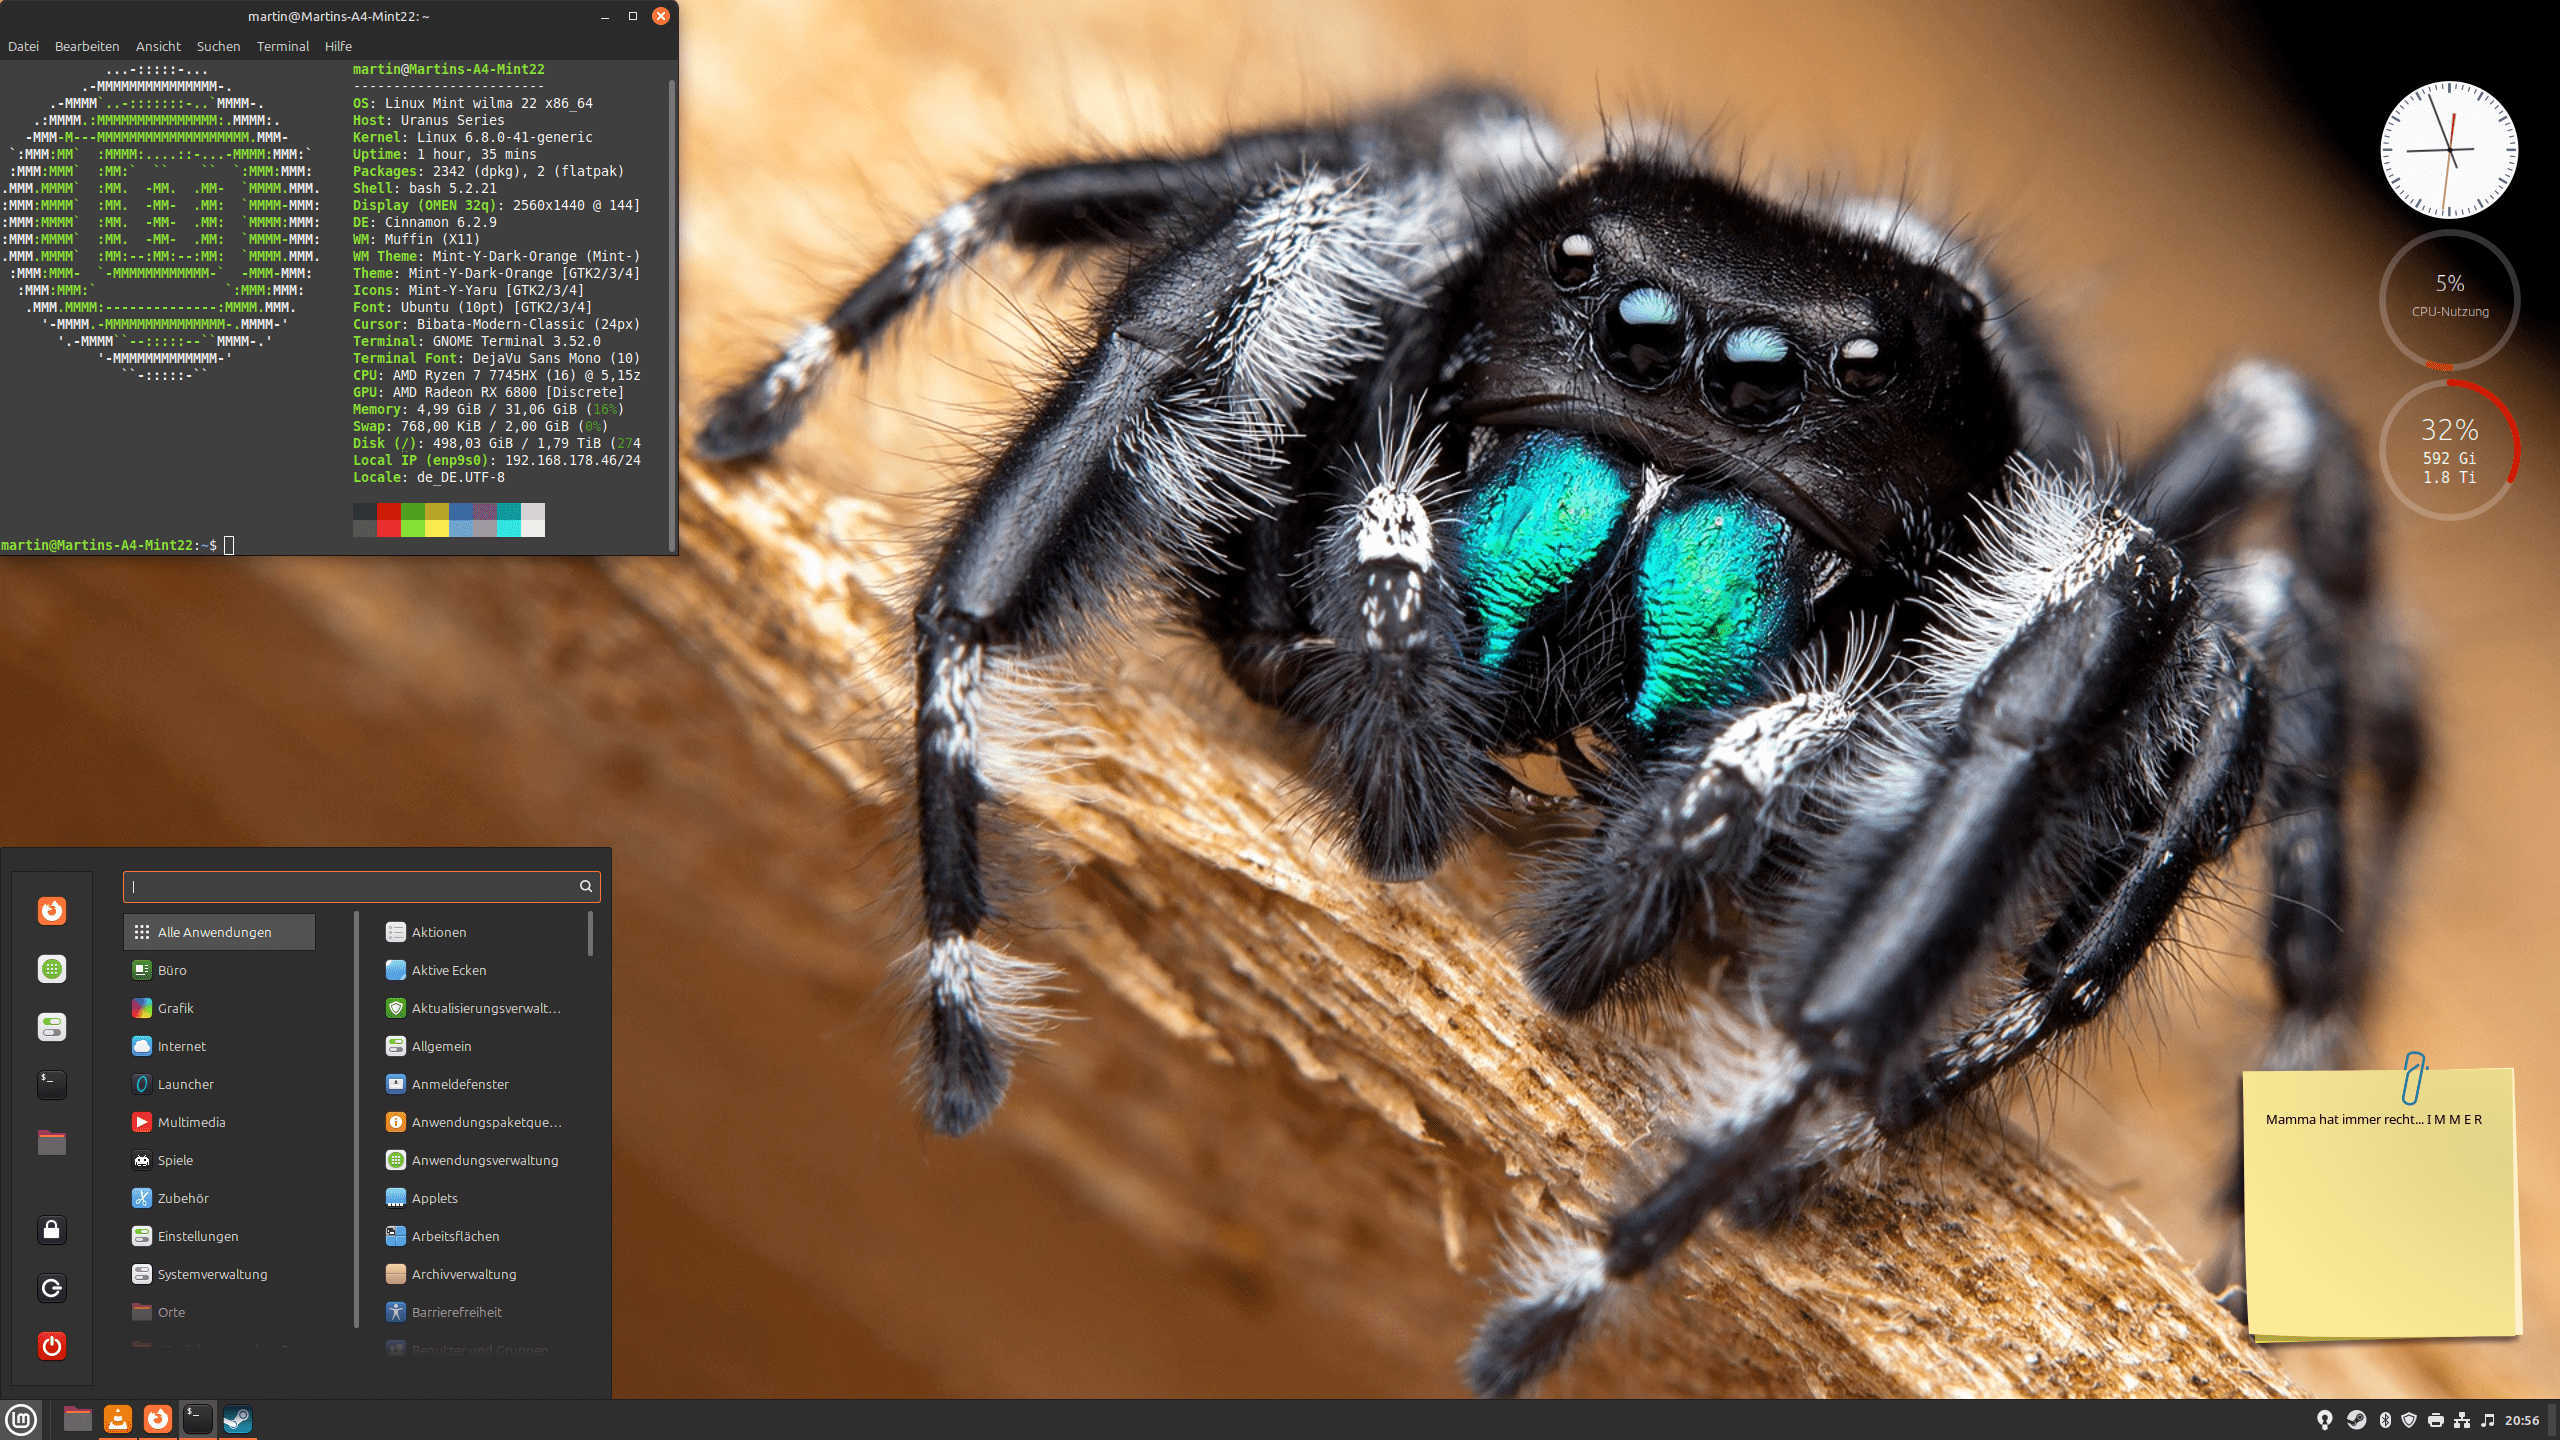Open the Datei menu in the terminal

(23, 46)
